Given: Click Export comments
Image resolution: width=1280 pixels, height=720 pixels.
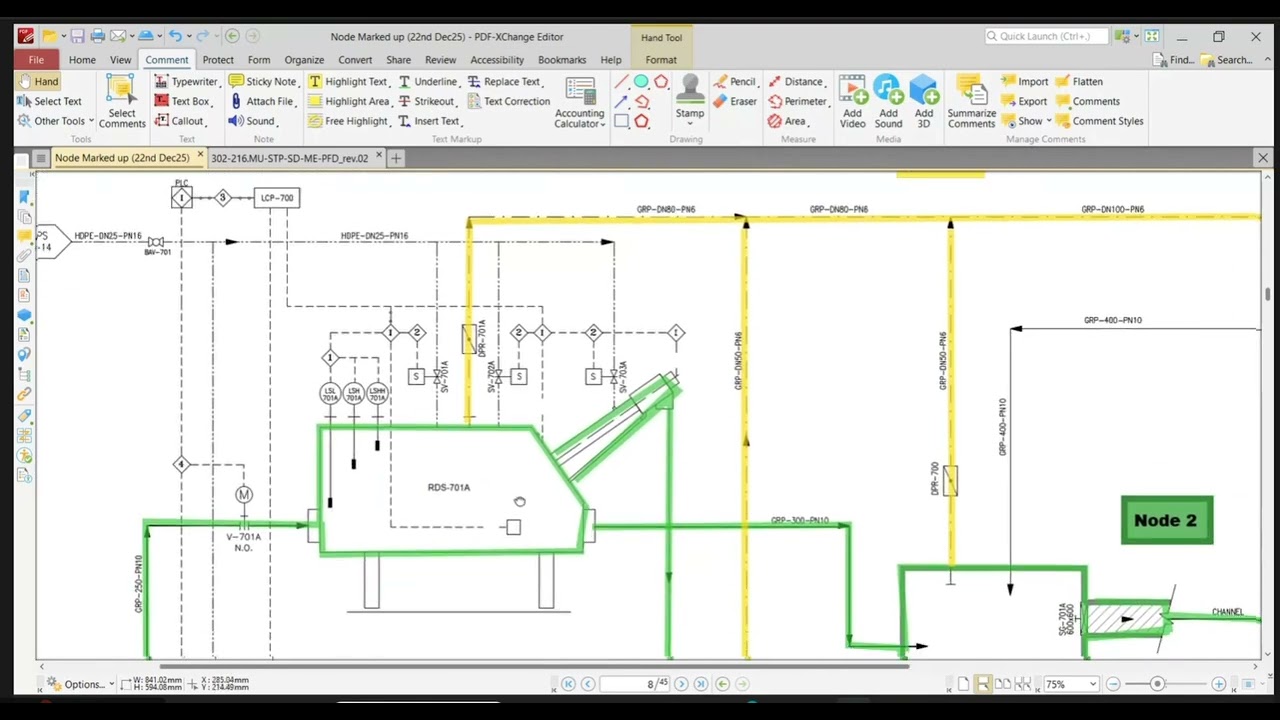Looking at the screenshot, I should (x=1025, y=101).
